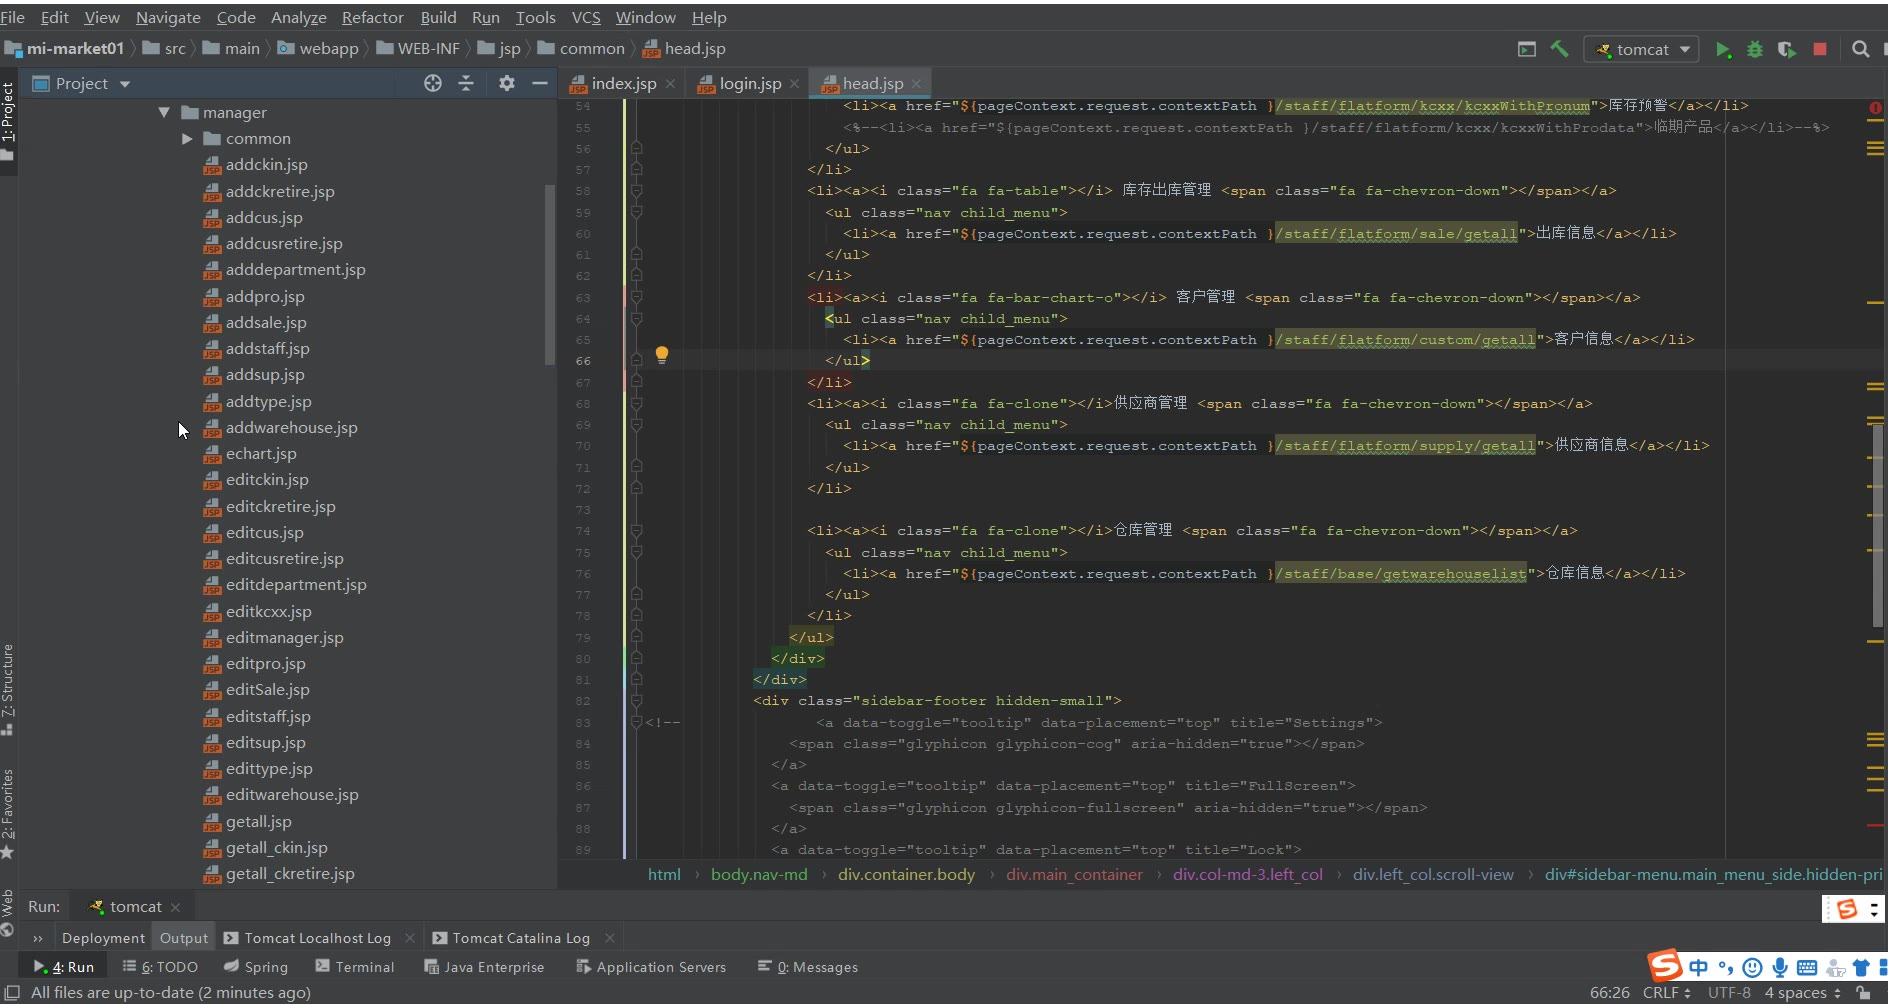Collapse all nodes in the Project panel
This screenshot has height=1004, width=1888.
click(466, 83)
